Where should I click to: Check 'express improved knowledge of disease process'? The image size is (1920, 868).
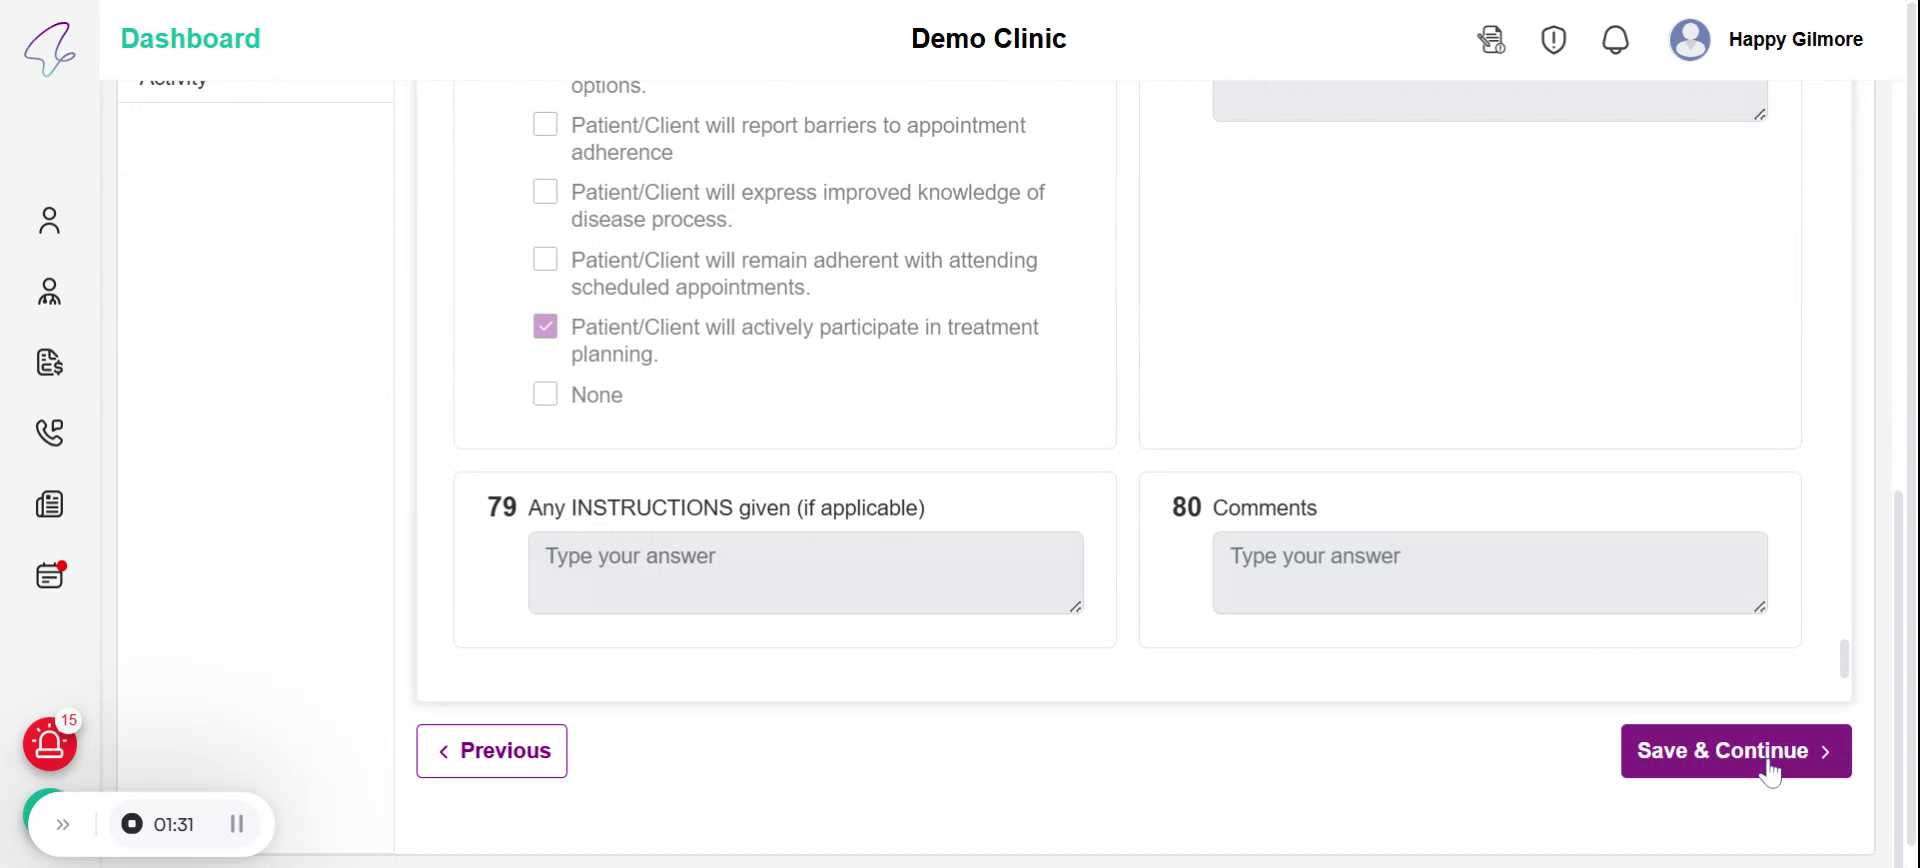tap(545, 191)
